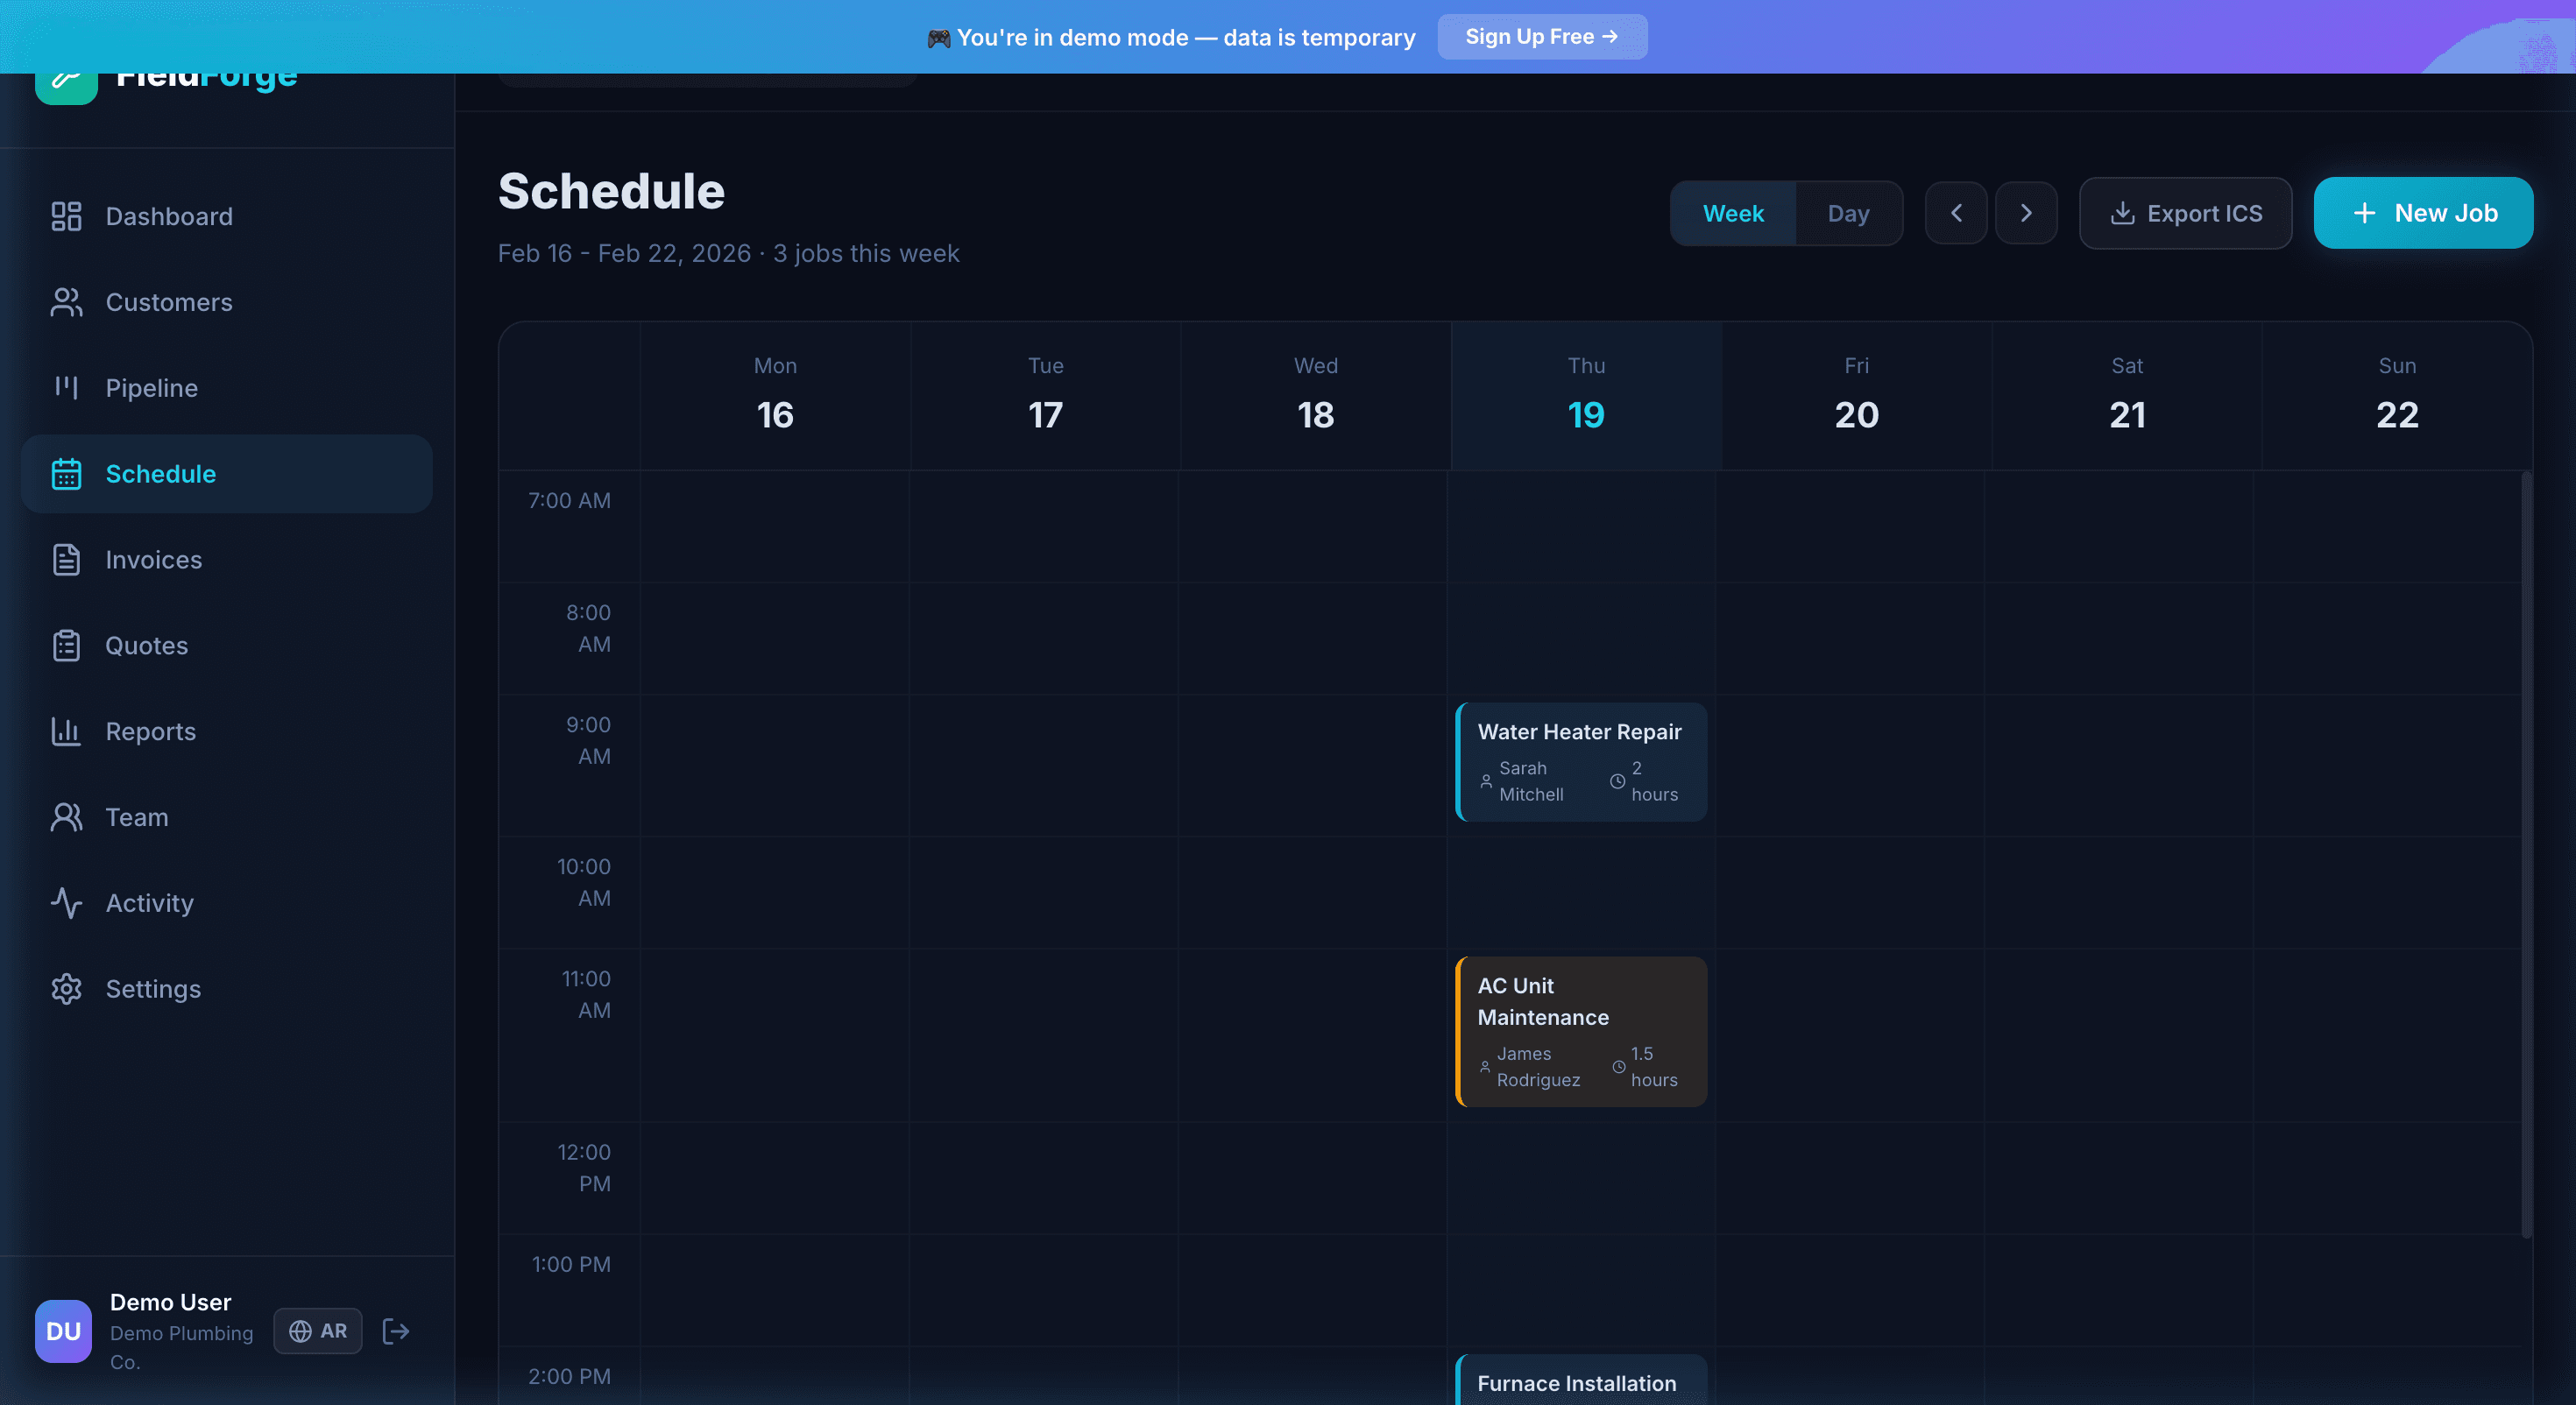
Task: Keep Week view selected
Action: 1733,213
